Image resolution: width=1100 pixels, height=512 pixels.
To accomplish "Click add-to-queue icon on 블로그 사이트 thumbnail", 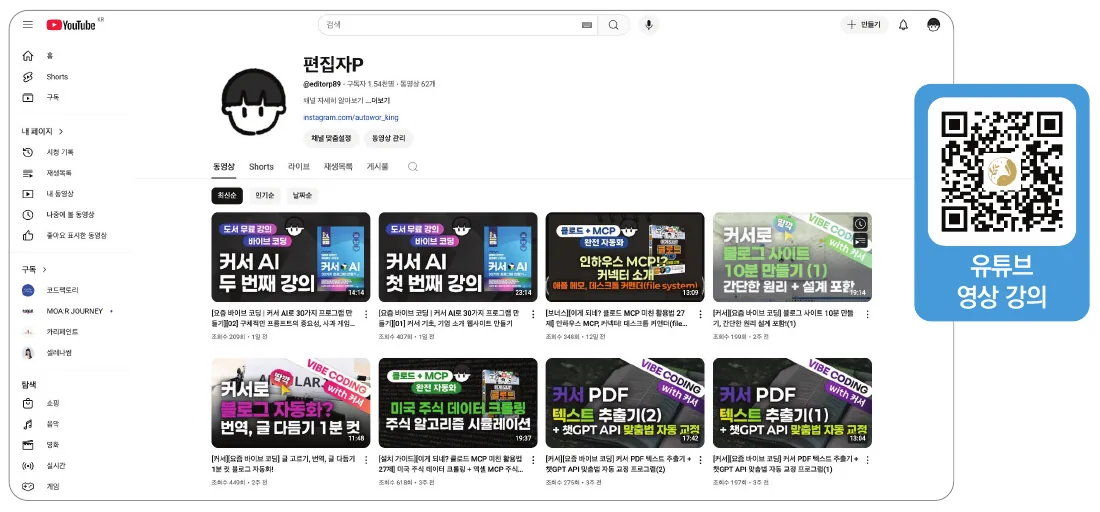I will coord(861,241).
